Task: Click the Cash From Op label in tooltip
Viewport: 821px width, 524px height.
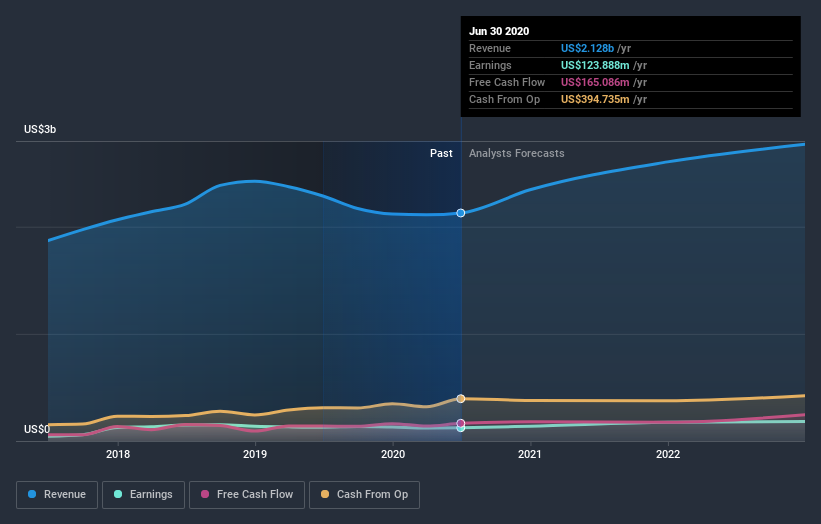Action: click(504, 99)
